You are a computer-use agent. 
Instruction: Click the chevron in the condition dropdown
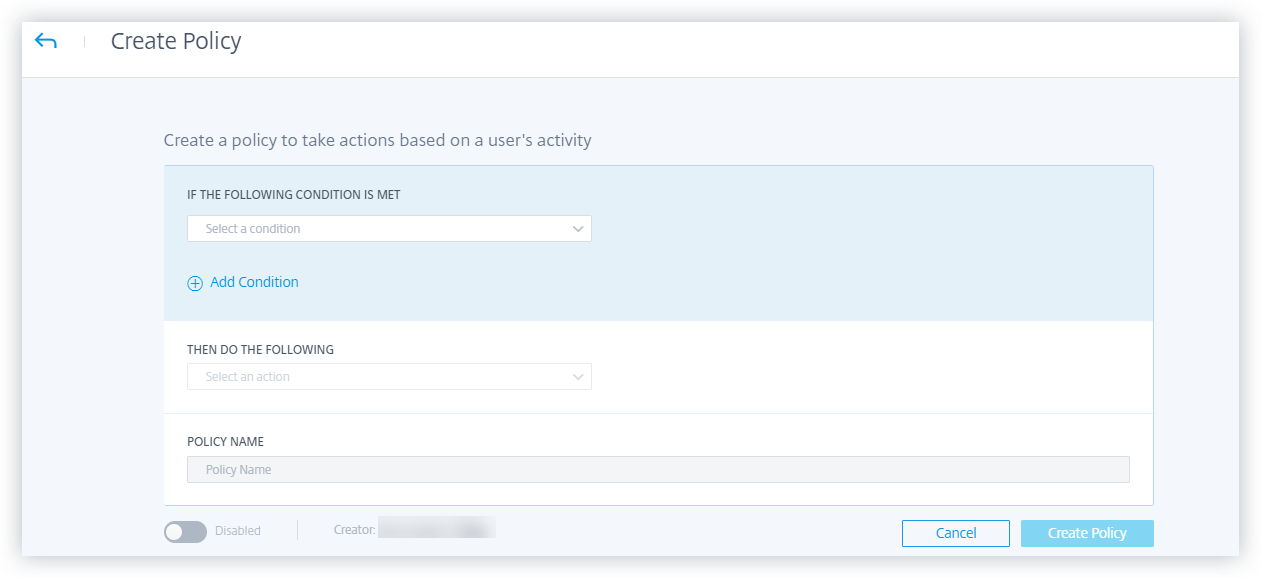578,229
